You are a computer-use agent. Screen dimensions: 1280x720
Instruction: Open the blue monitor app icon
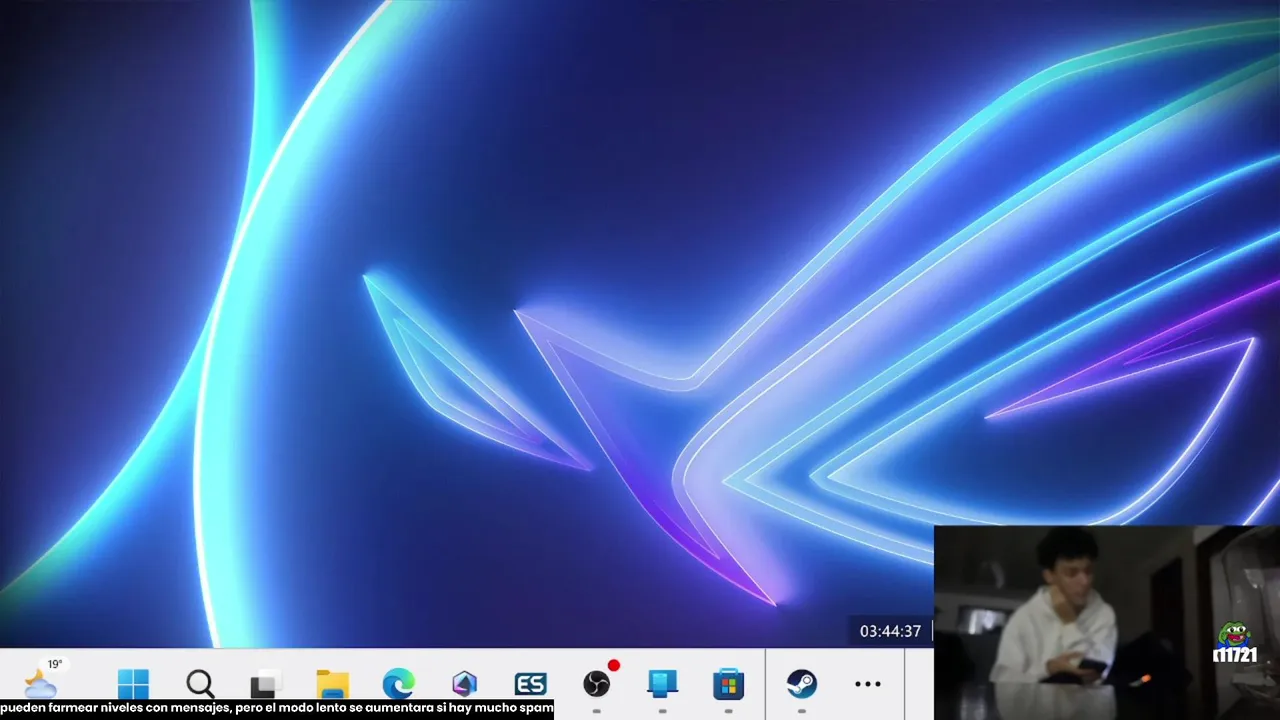pos(662,684)
